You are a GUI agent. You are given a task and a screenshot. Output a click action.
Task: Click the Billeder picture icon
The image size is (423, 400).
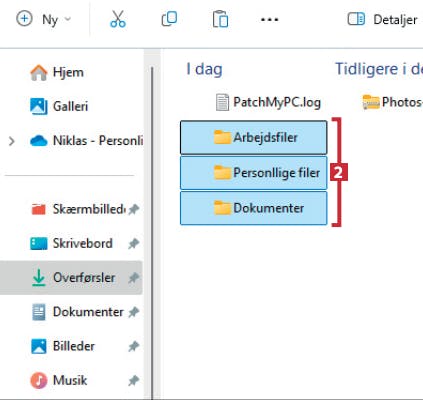coord(39,346)
